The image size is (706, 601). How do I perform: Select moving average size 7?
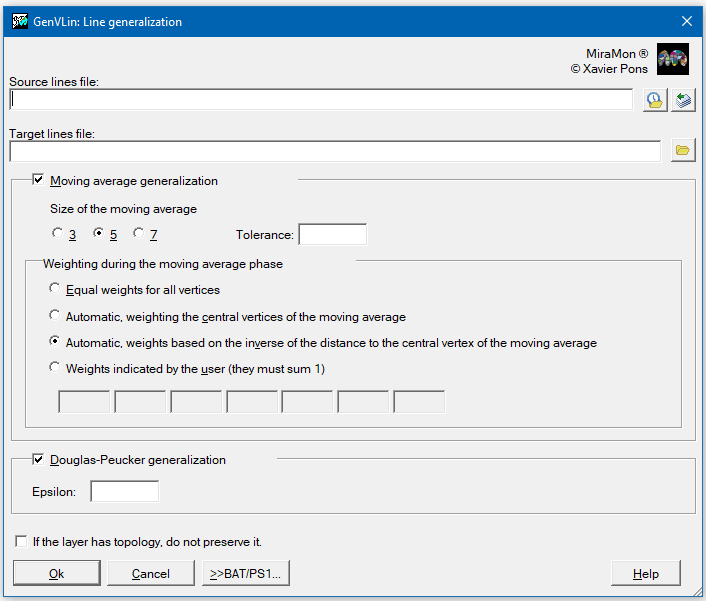click(x=139, y=233)
